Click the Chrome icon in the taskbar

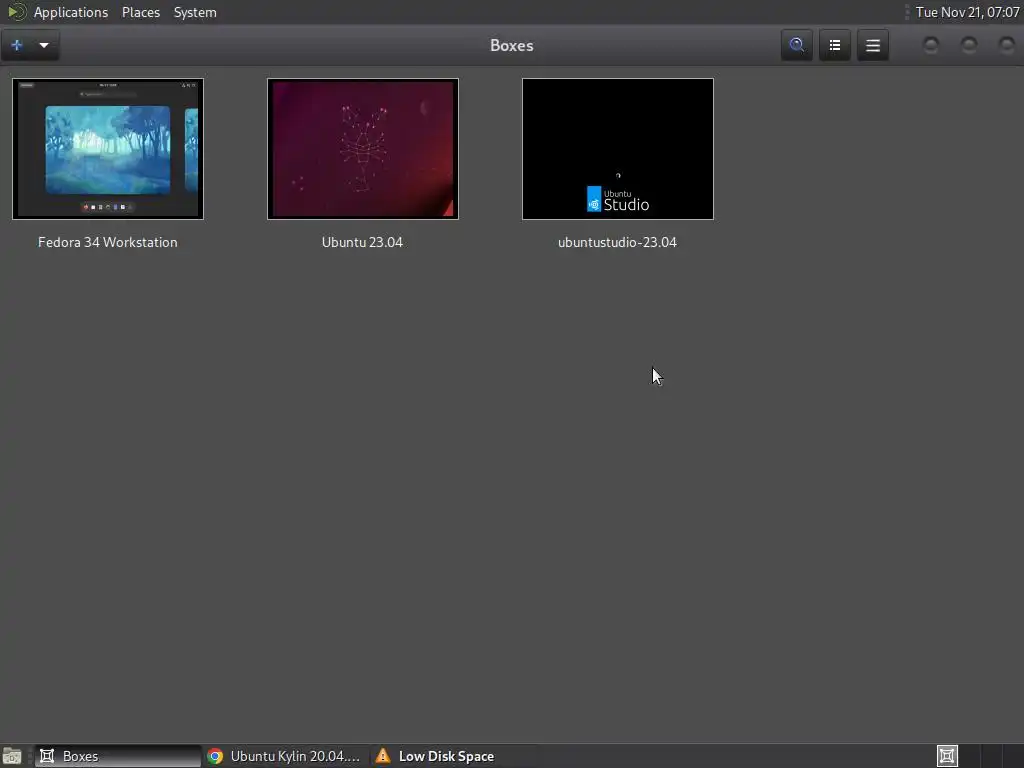coord(215,756)
